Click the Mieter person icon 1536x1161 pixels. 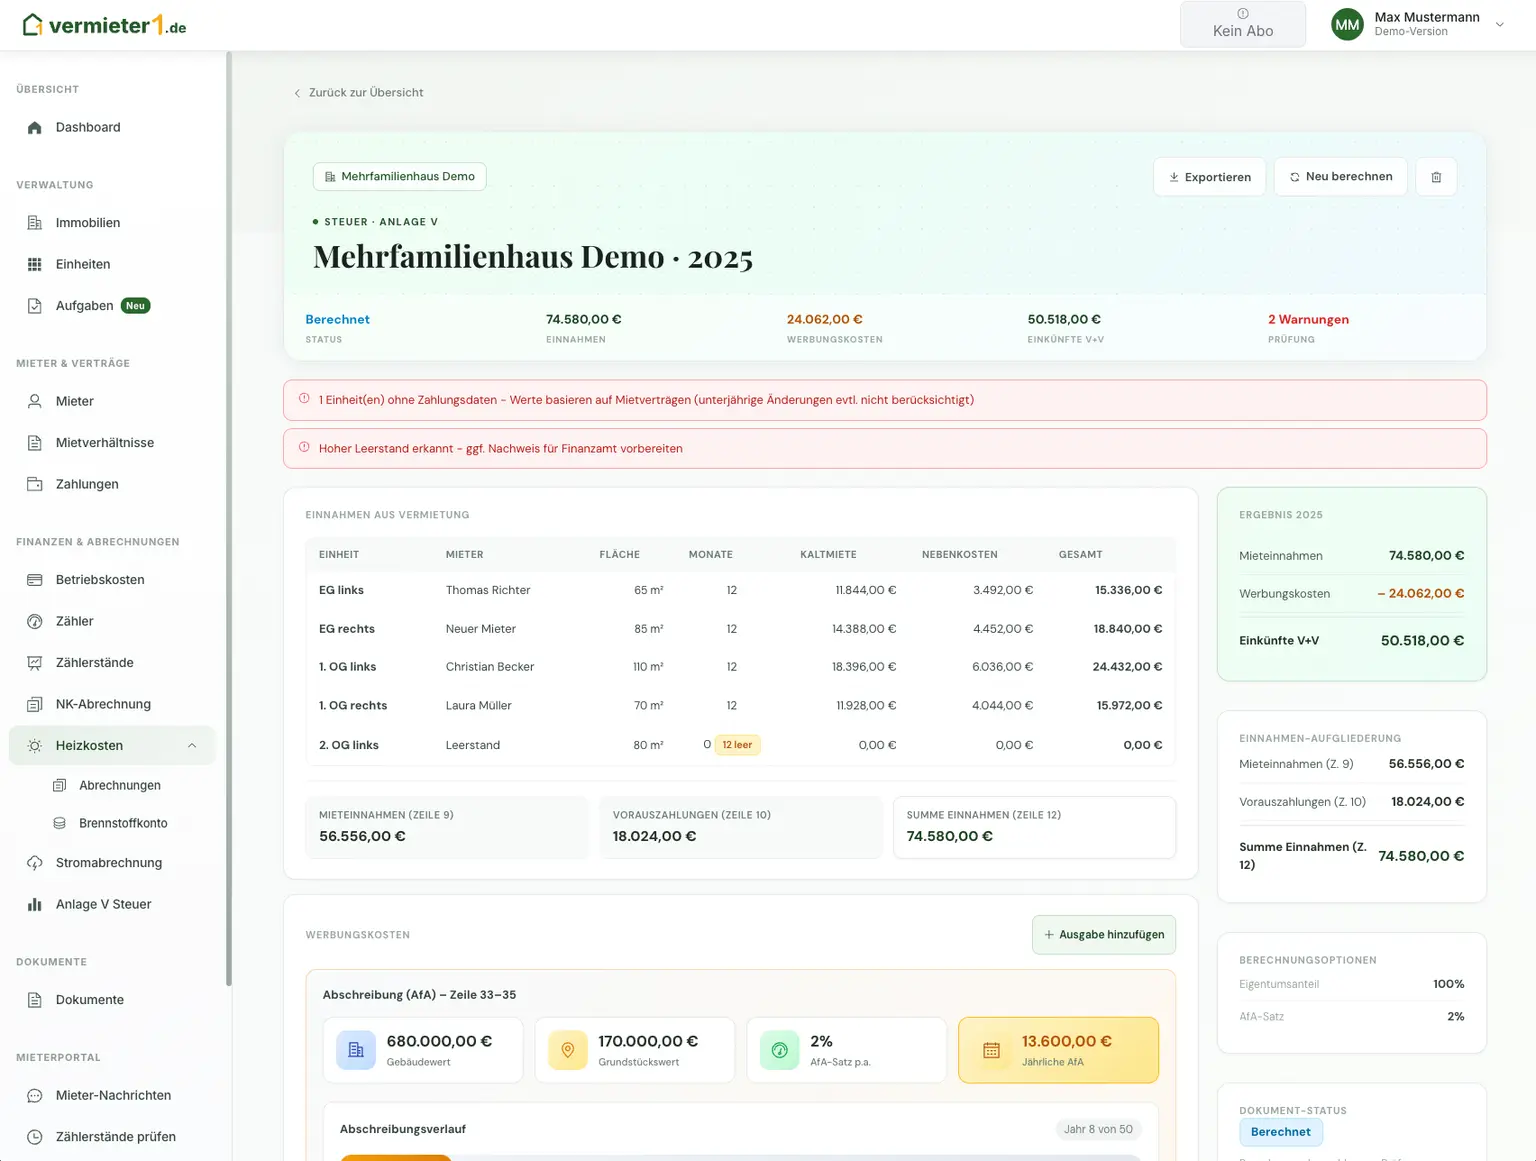[35, 401]
